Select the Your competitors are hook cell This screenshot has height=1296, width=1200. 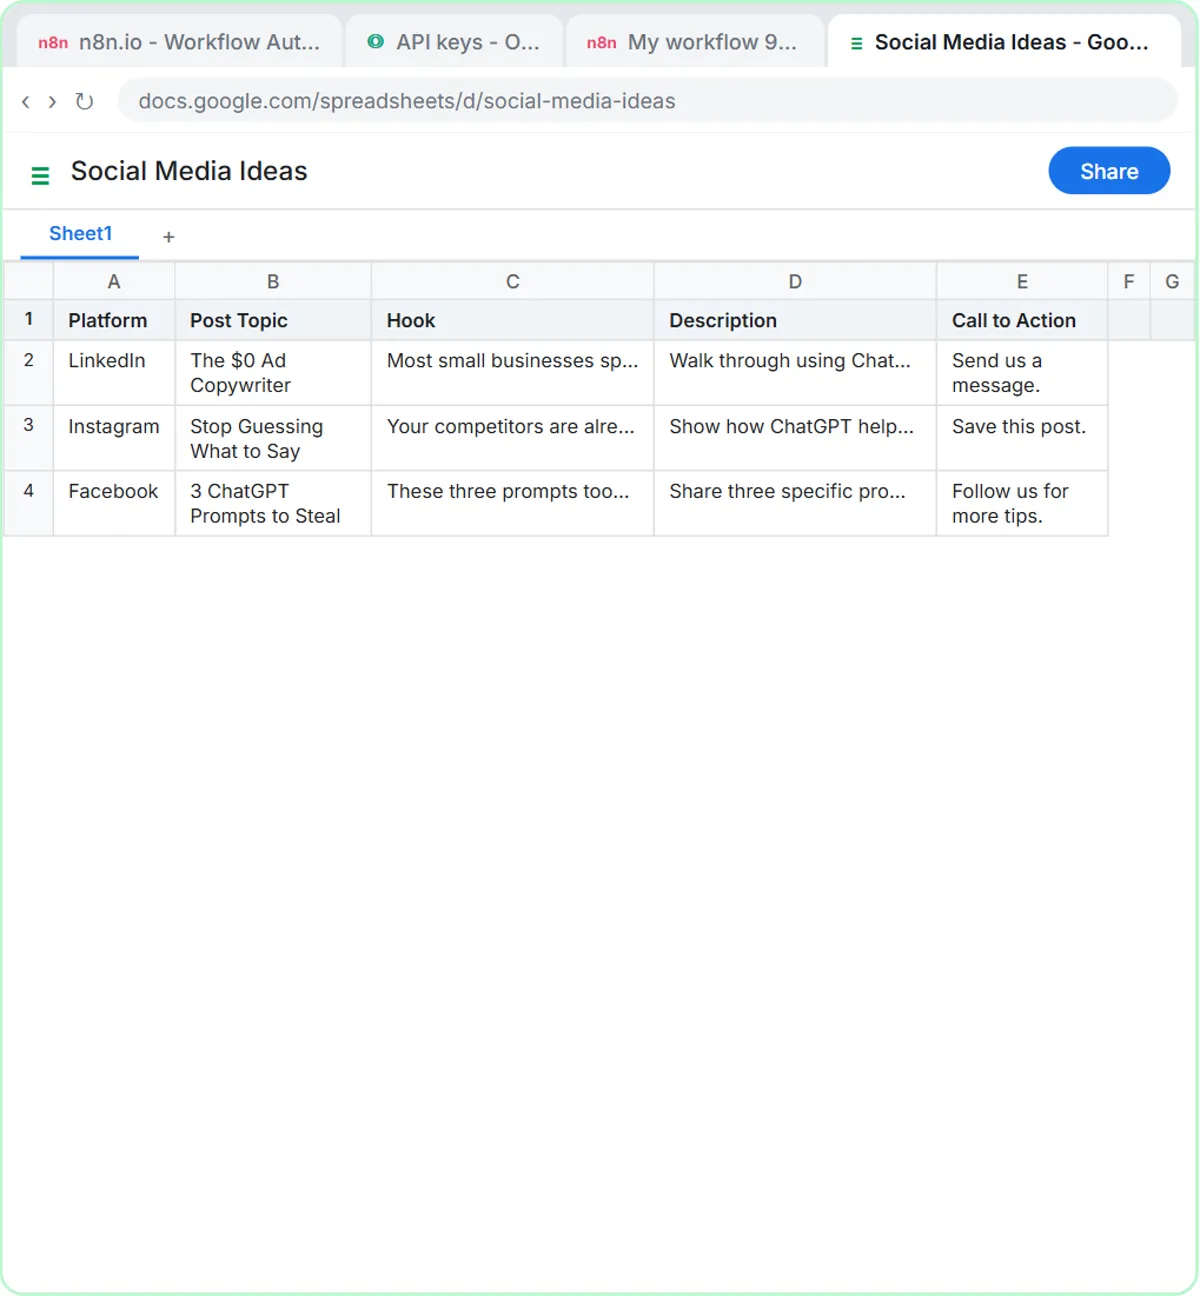pyautogui.click(x=513, y=438)
